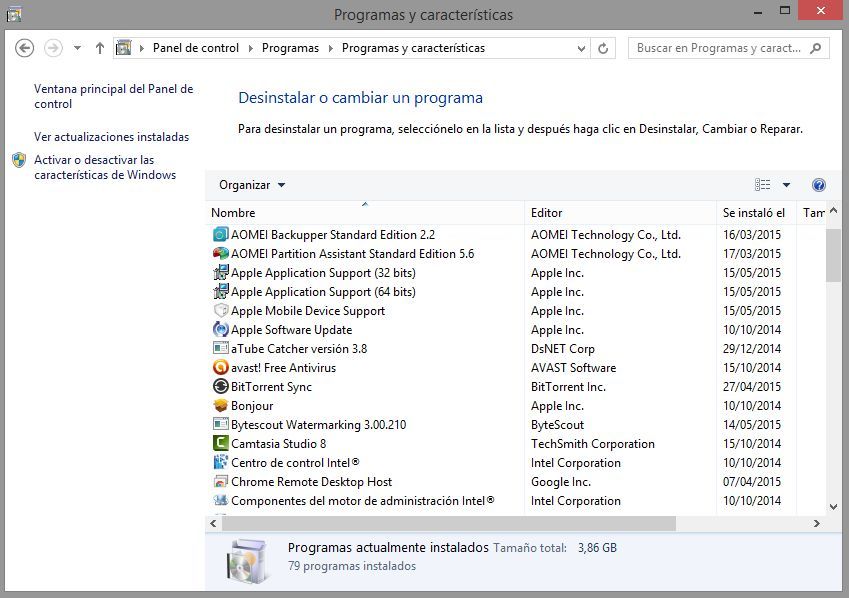Image resolution: width=849 pixels, height=598 pixels.
Task: Click the BitTorrent Inc. editor cell
Action: [x=568, y=387]
